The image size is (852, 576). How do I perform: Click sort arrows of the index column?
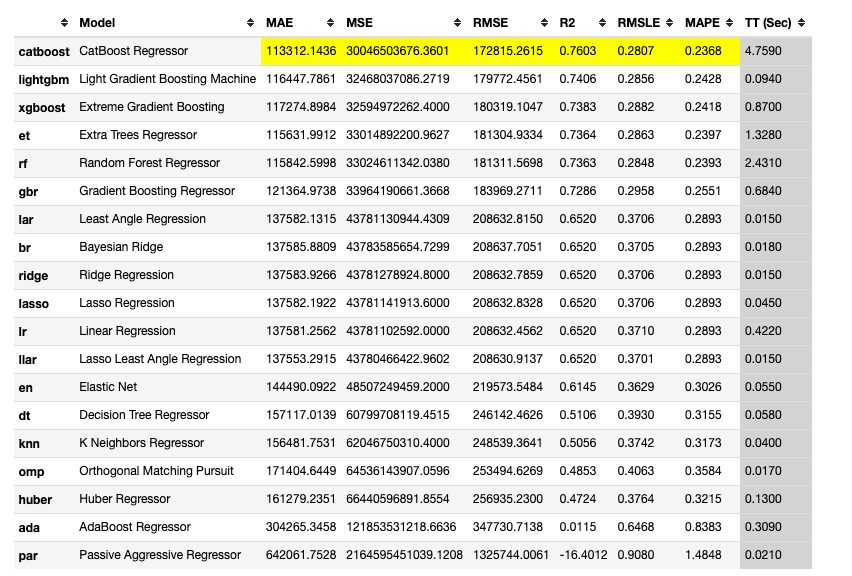pyautogui.click(x=64, y=23)
